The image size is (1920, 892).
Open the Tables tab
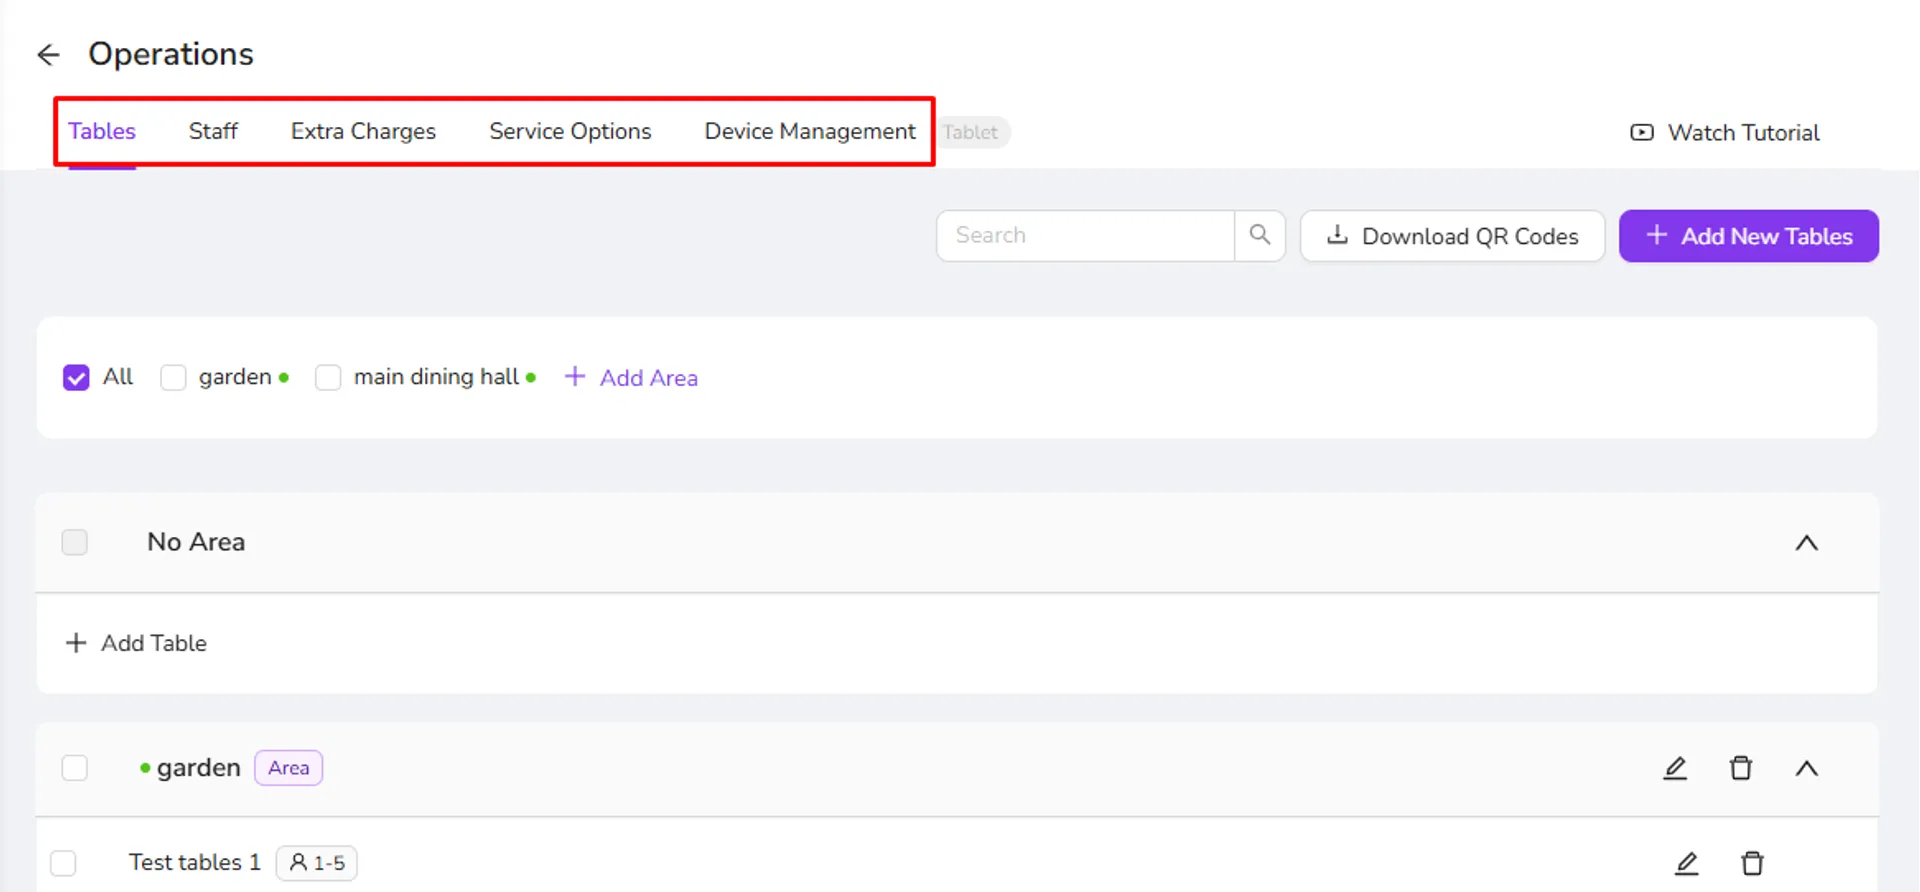coord(102,131)
